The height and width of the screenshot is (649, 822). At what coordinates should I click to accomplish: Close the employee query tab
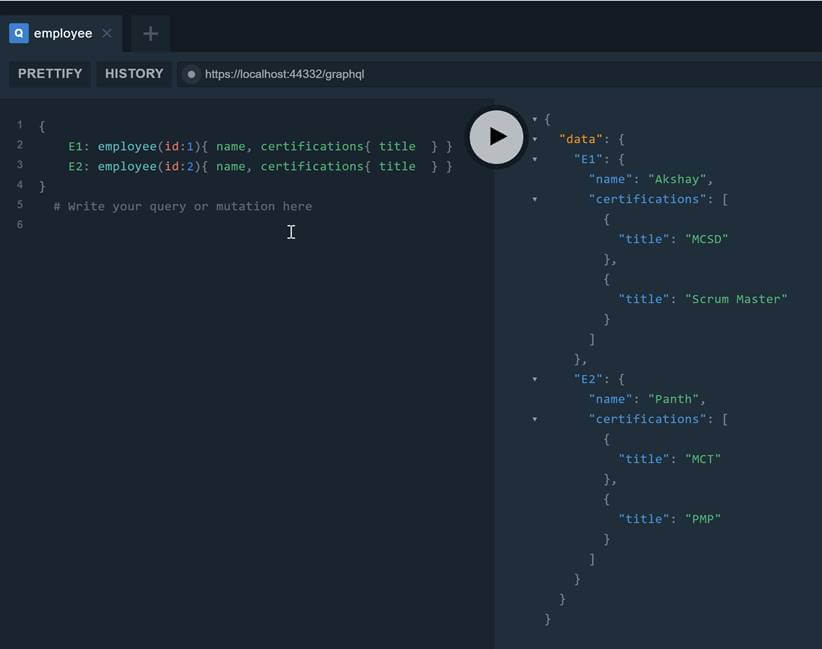106,33
